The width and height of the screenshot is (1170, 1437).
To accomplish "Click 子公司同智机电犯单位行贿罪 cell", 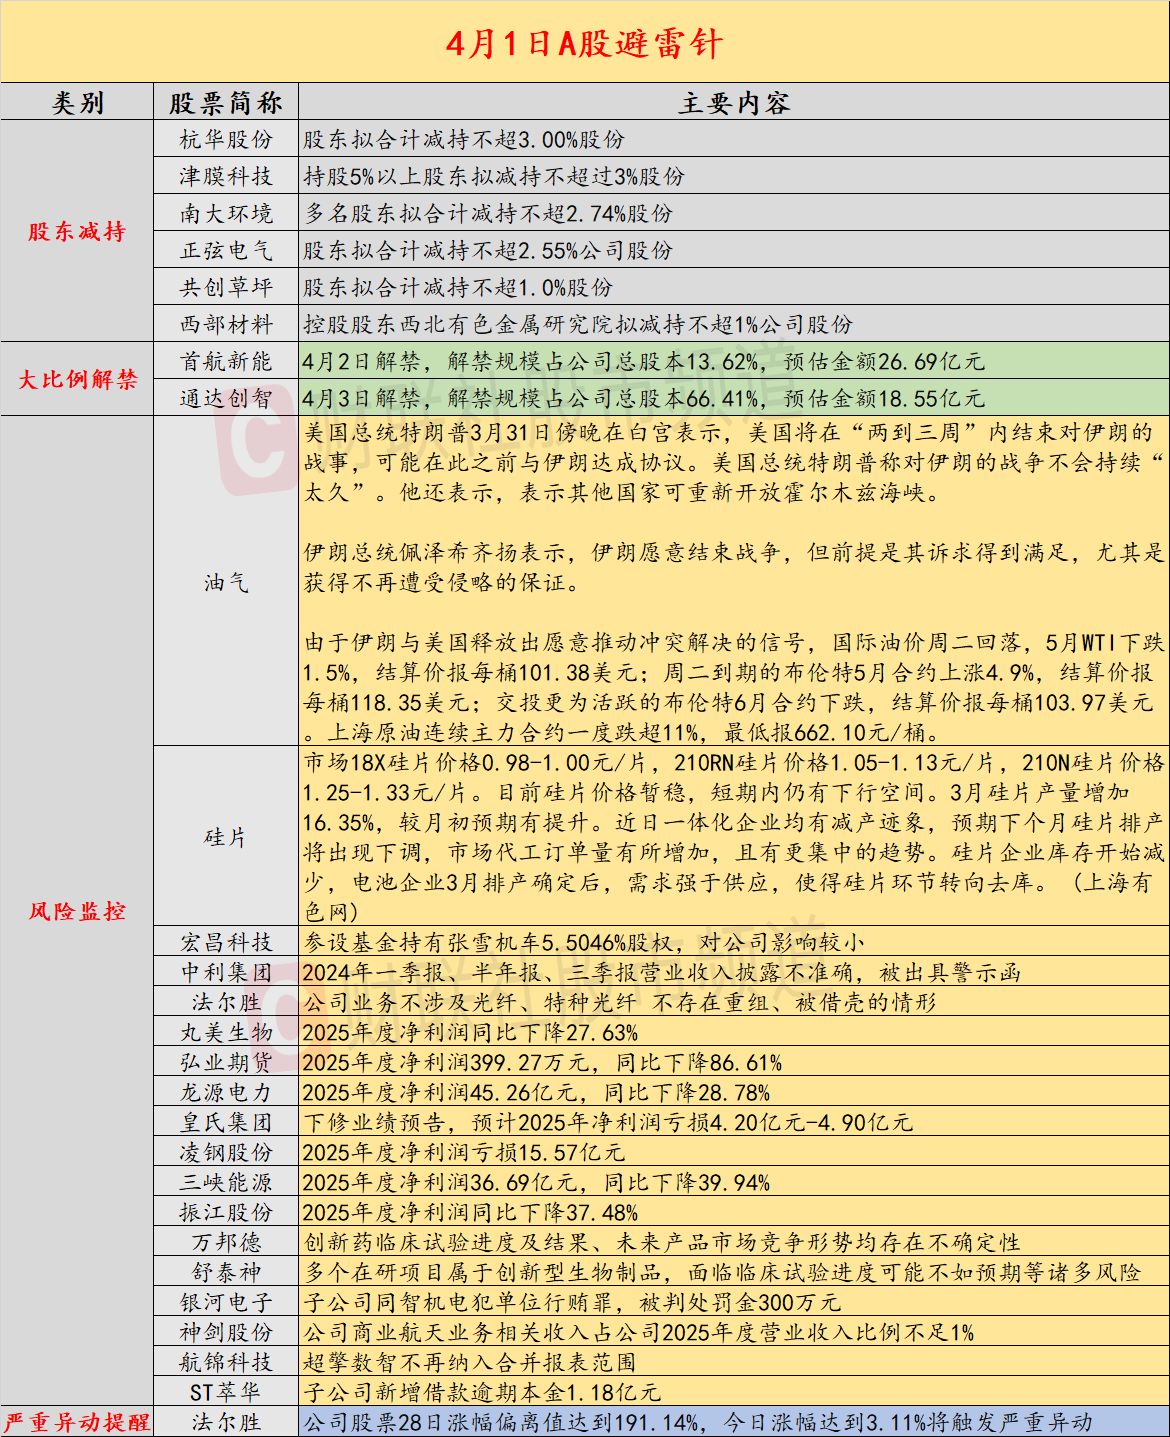I will (734, 1302).
